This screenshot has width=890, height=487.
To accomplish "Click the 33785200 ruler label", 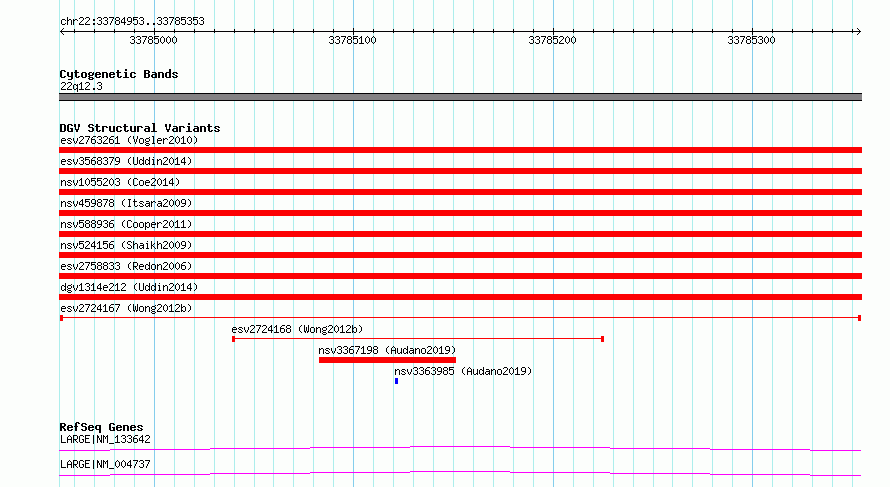I will pos(552,40).
